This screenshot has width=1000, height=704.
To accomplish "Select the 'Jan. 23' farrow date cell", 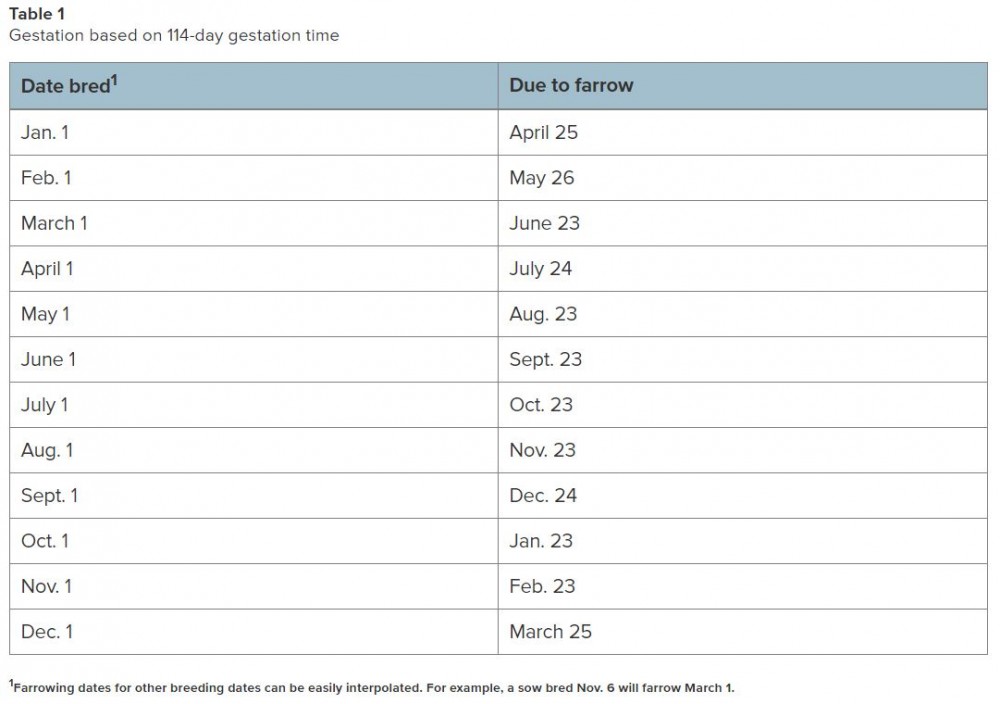I will pos(742,541).
